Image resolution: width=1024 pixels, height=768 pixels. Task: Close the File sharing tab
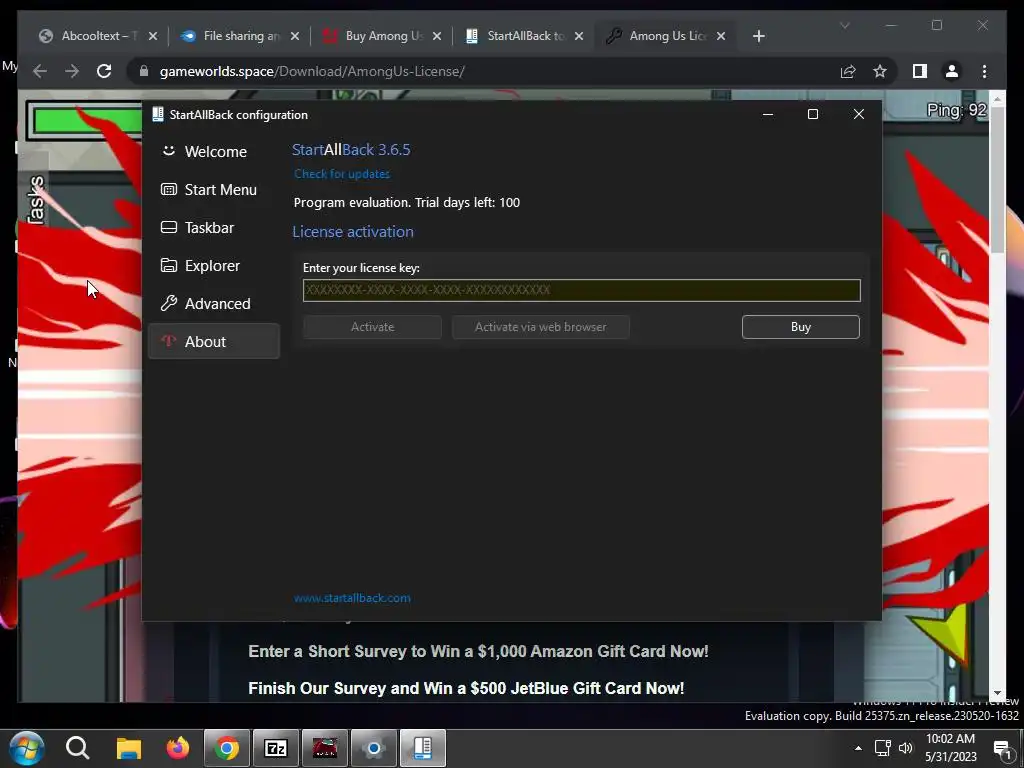click(295, 36)
